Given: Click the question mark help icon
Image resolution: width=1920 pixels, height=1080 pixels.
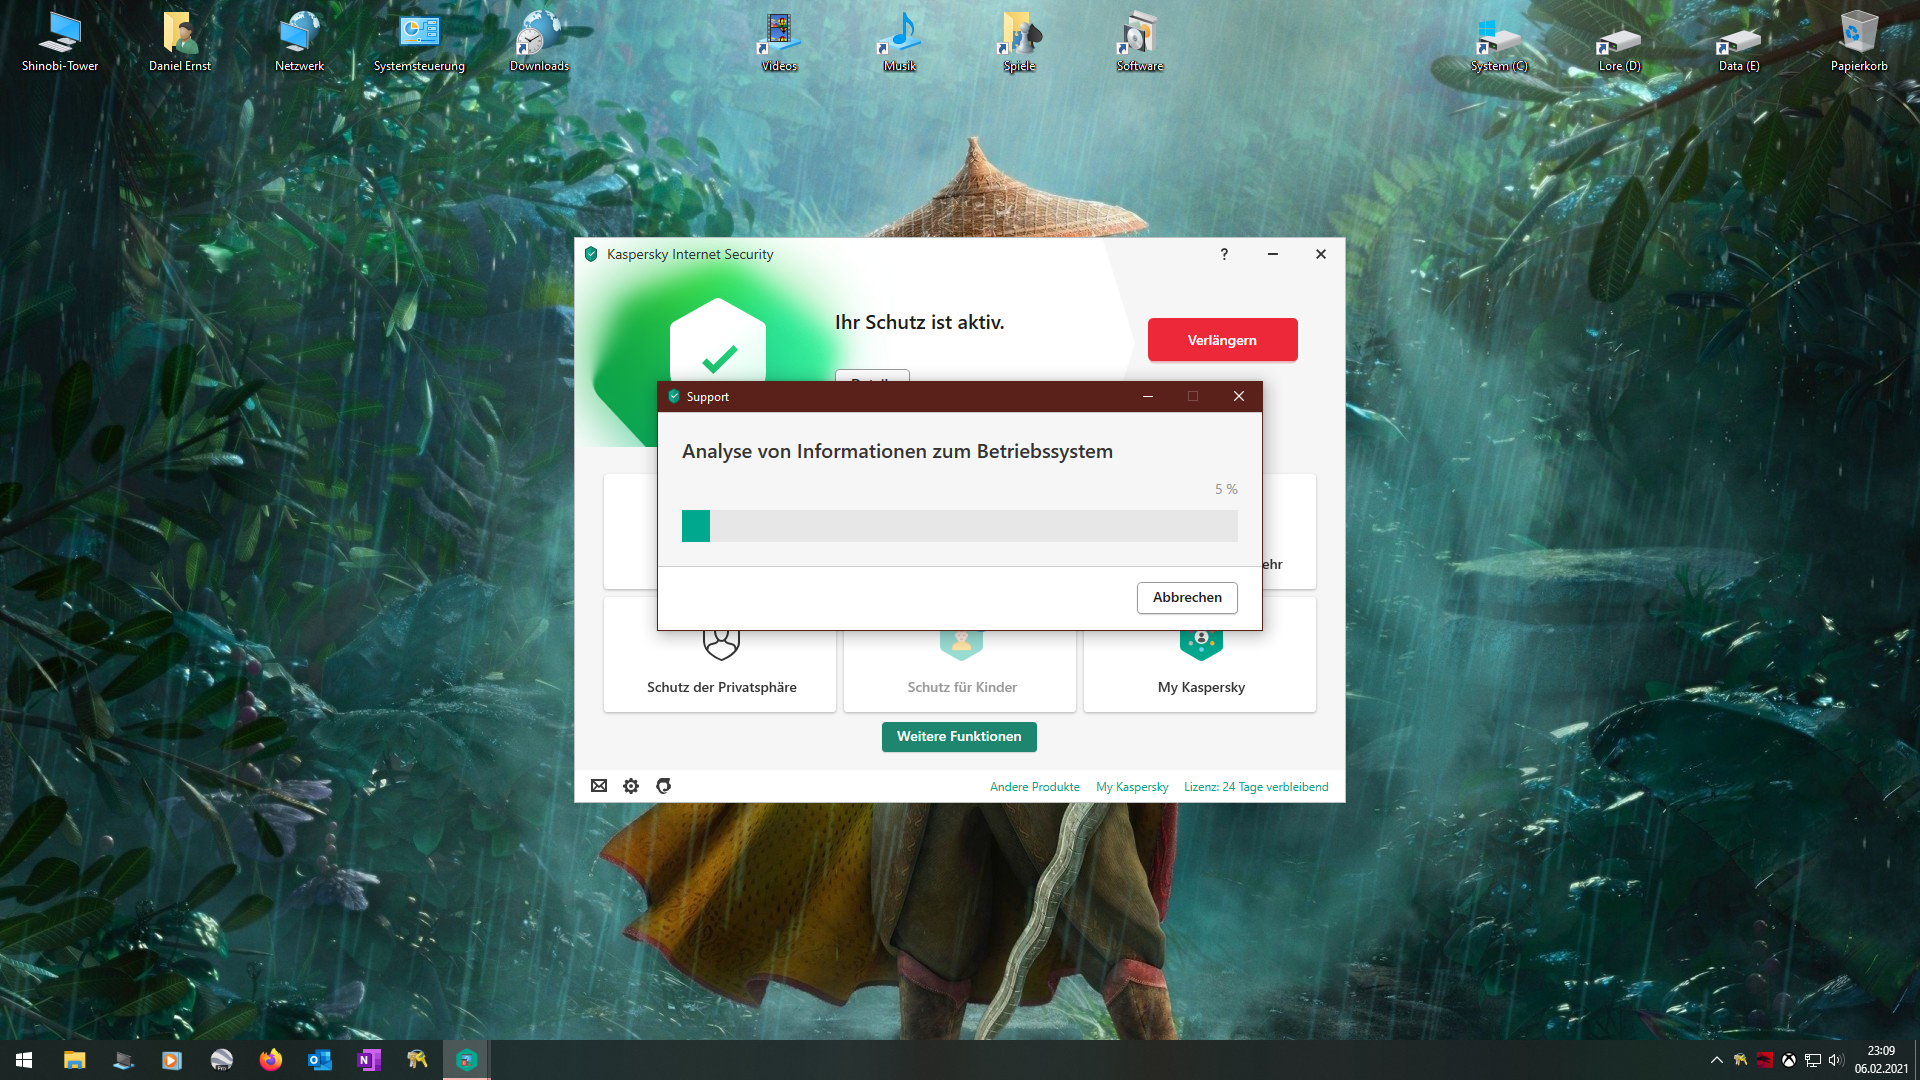Looking at the screenshot, I should (1224, 254).
